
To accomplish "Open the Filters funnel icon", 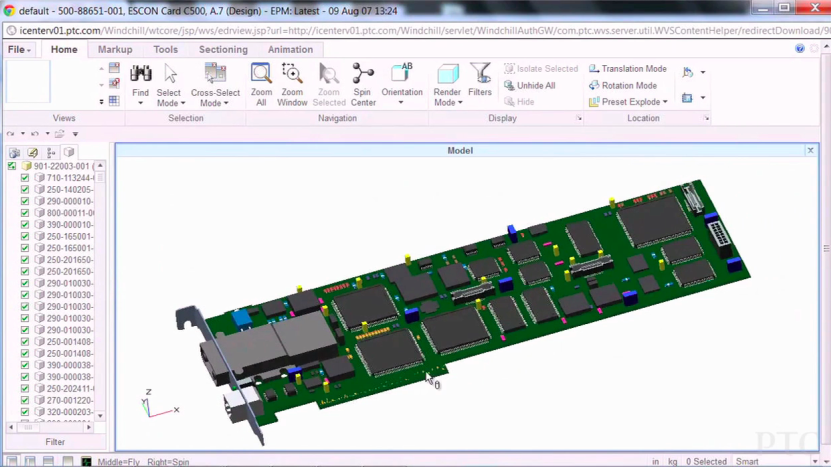I will pyautogui.click(x=480, y=74).
